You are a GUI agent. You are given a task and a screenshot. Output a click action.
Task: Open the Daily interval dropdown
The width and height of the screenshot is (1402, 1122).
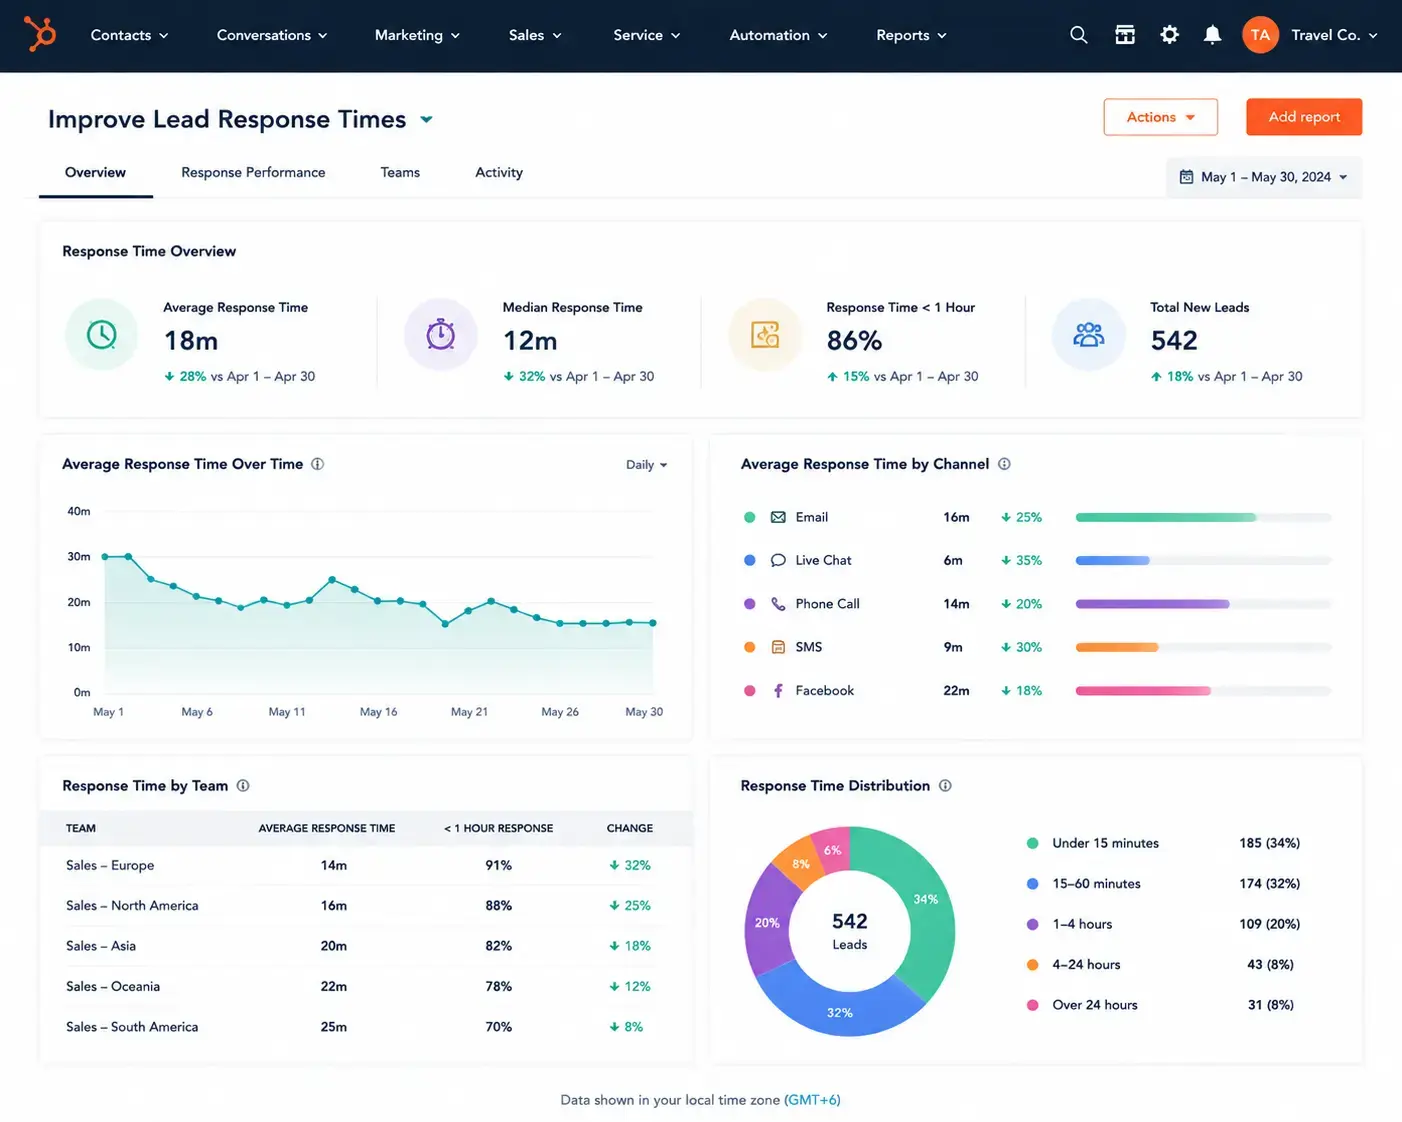[x=646, y=465]
